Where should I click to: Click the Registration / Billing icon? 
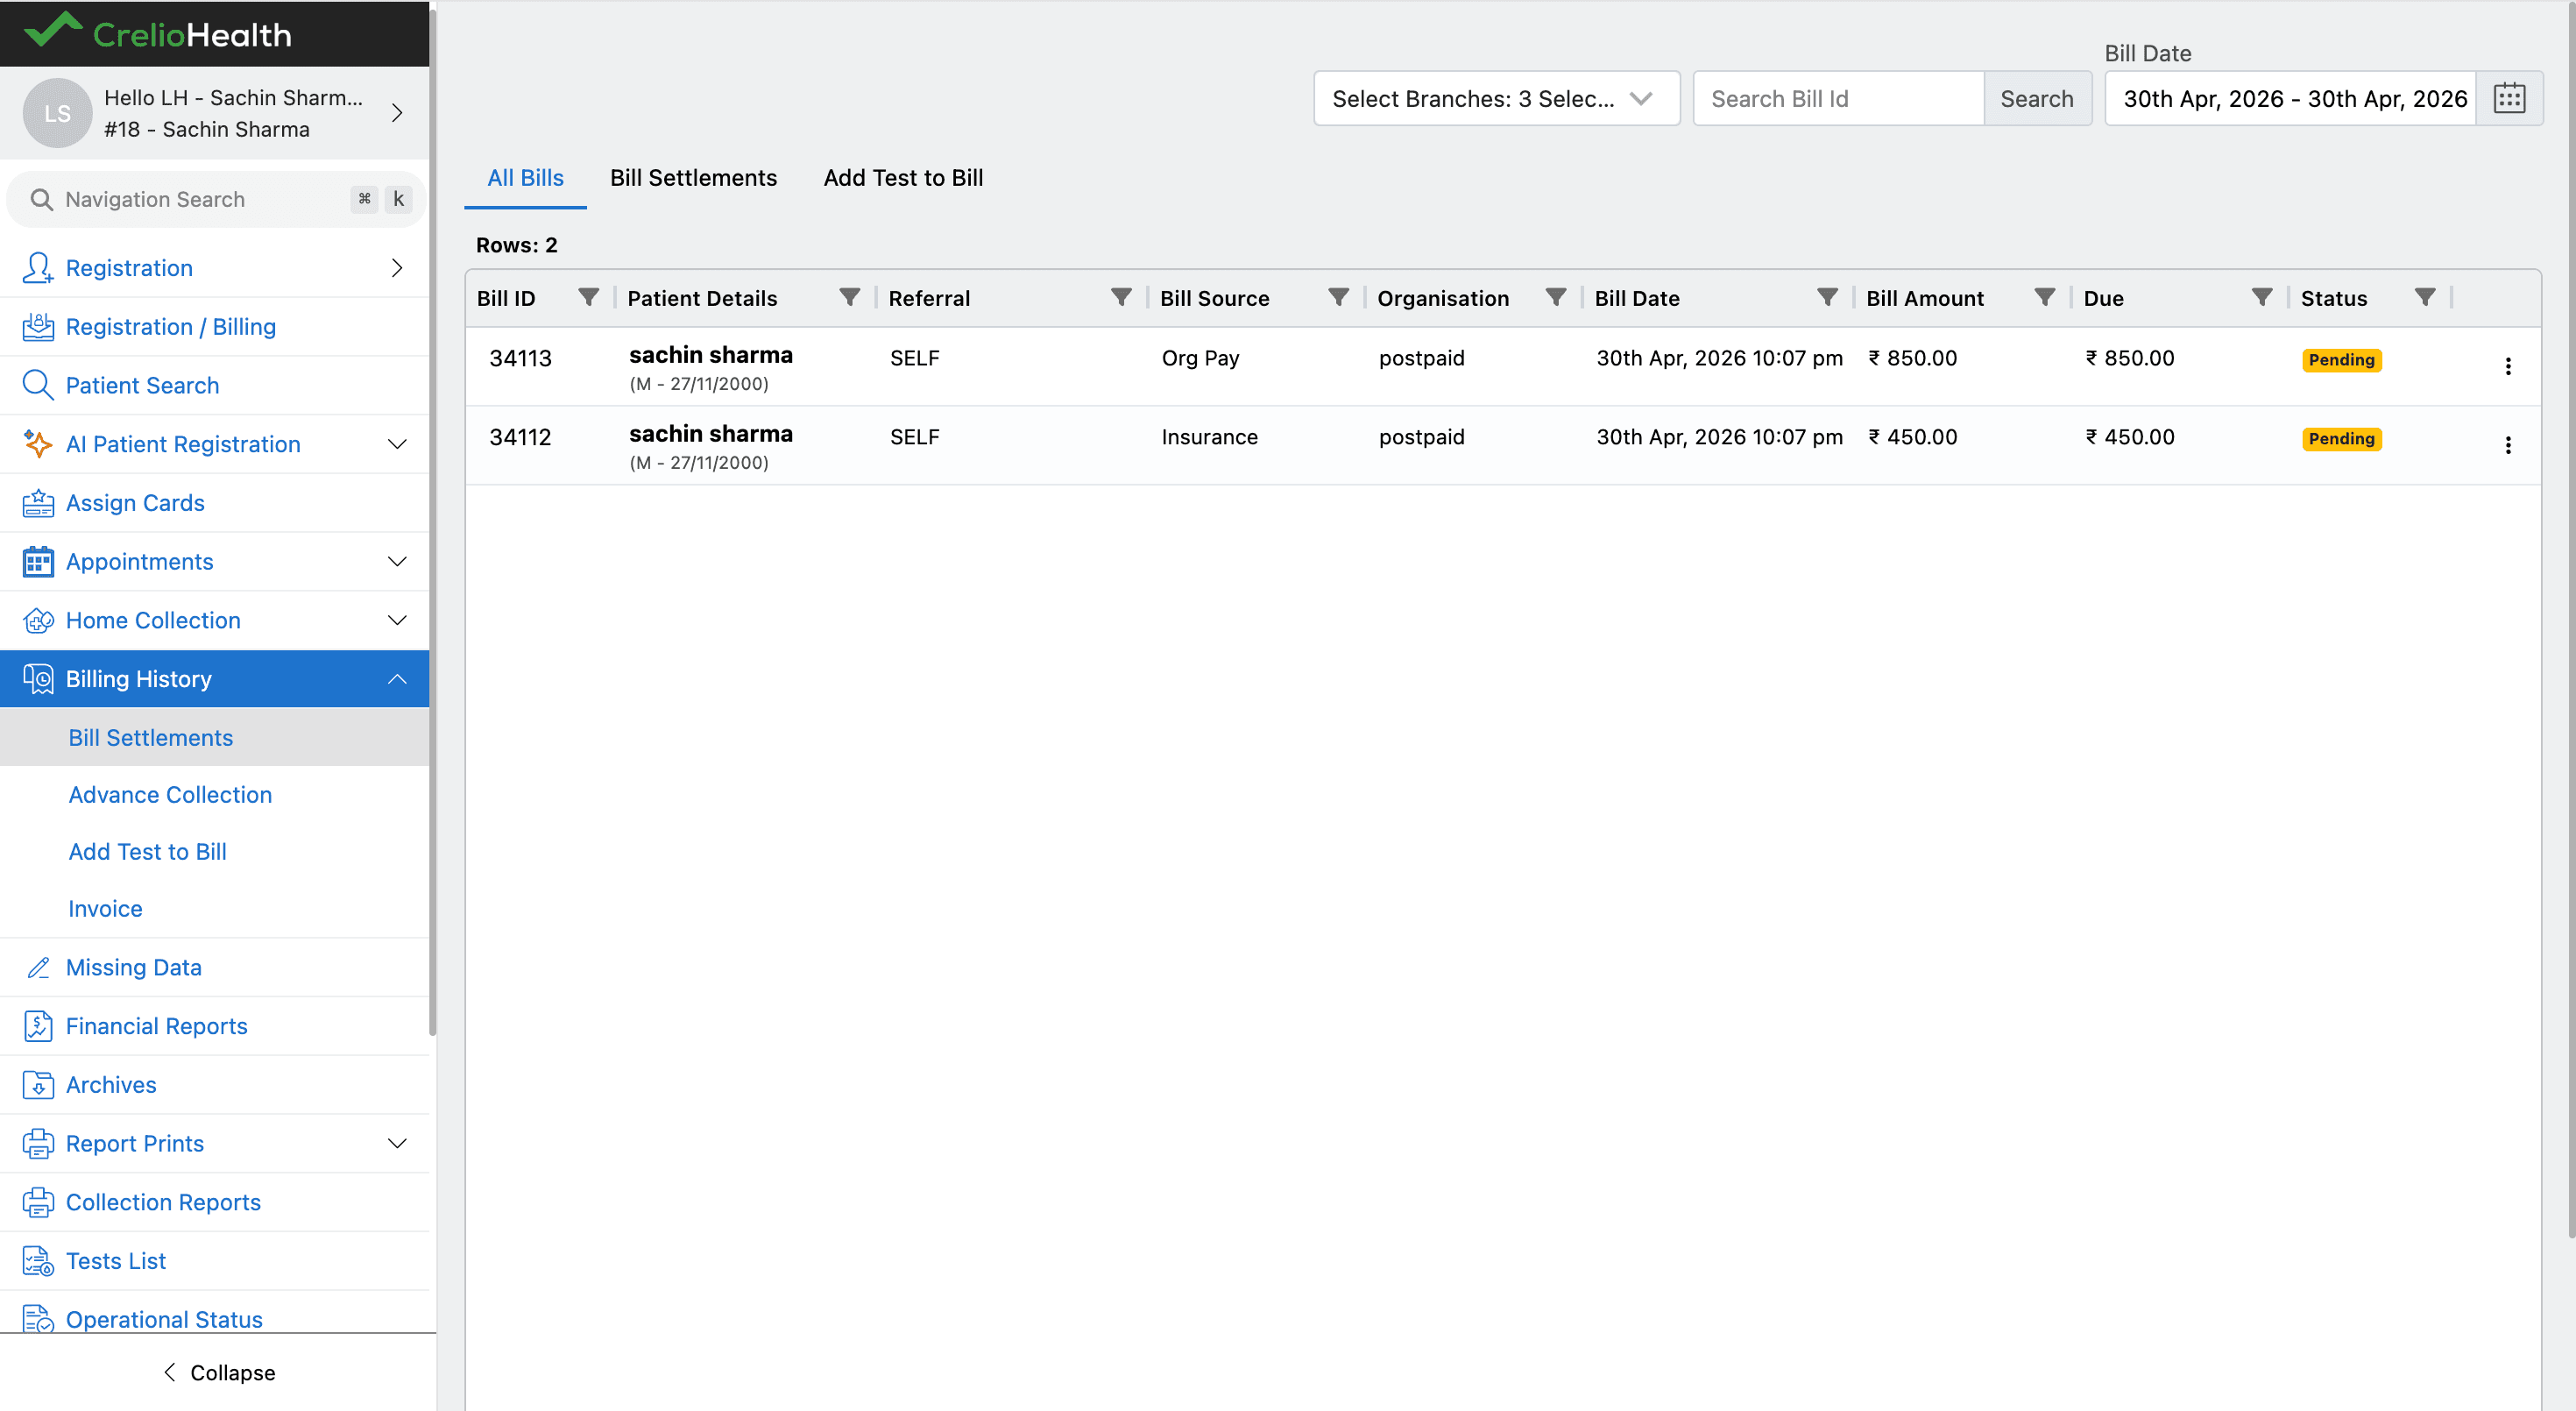(x=38, y=326)
